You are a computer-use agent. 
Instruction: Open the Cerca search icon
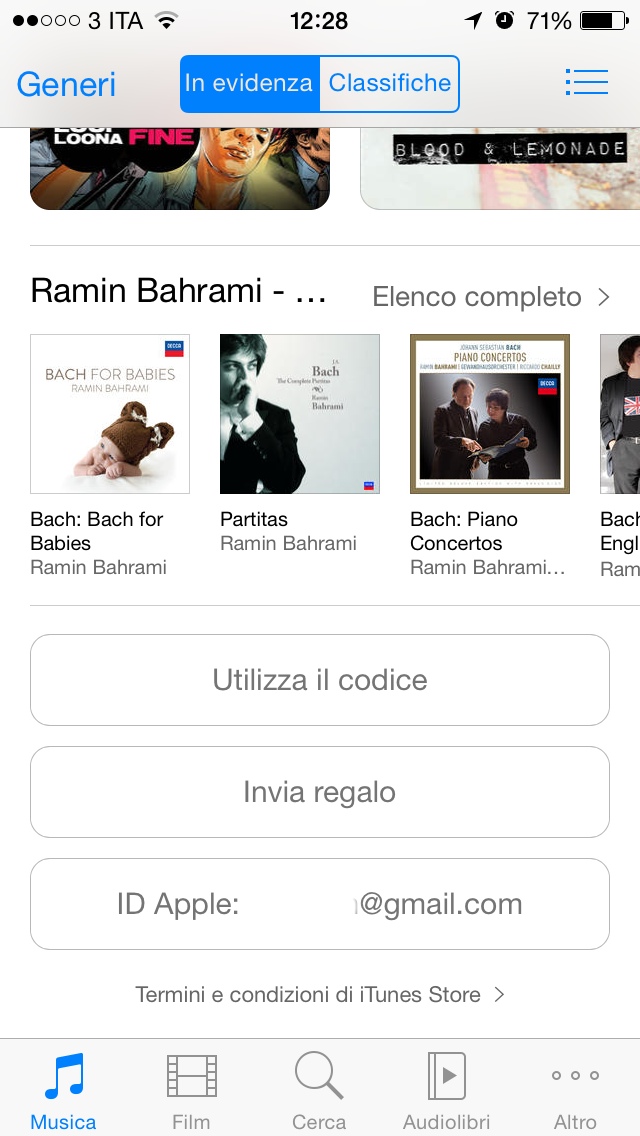coord(319,1077)
